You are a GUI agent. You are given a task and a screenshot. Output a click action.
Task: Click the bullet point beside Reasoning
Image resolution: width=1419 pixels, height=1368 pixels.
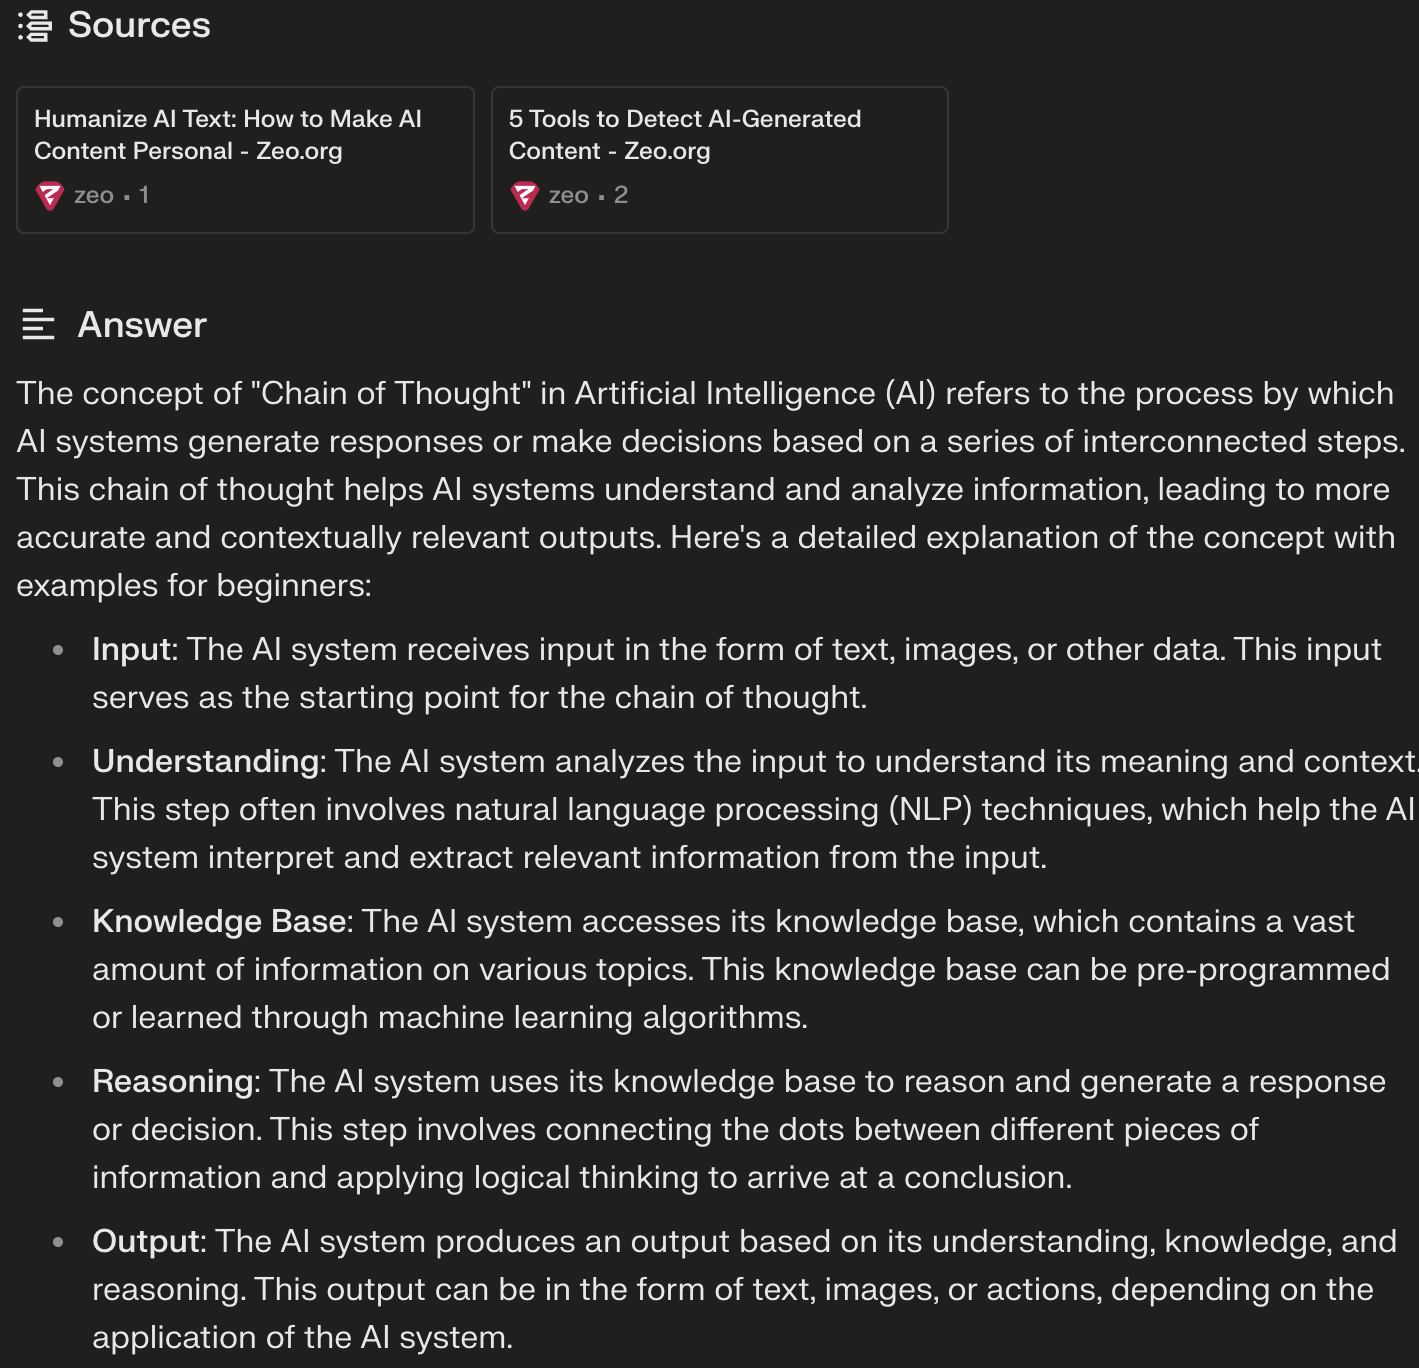(x=58, y=1082)
